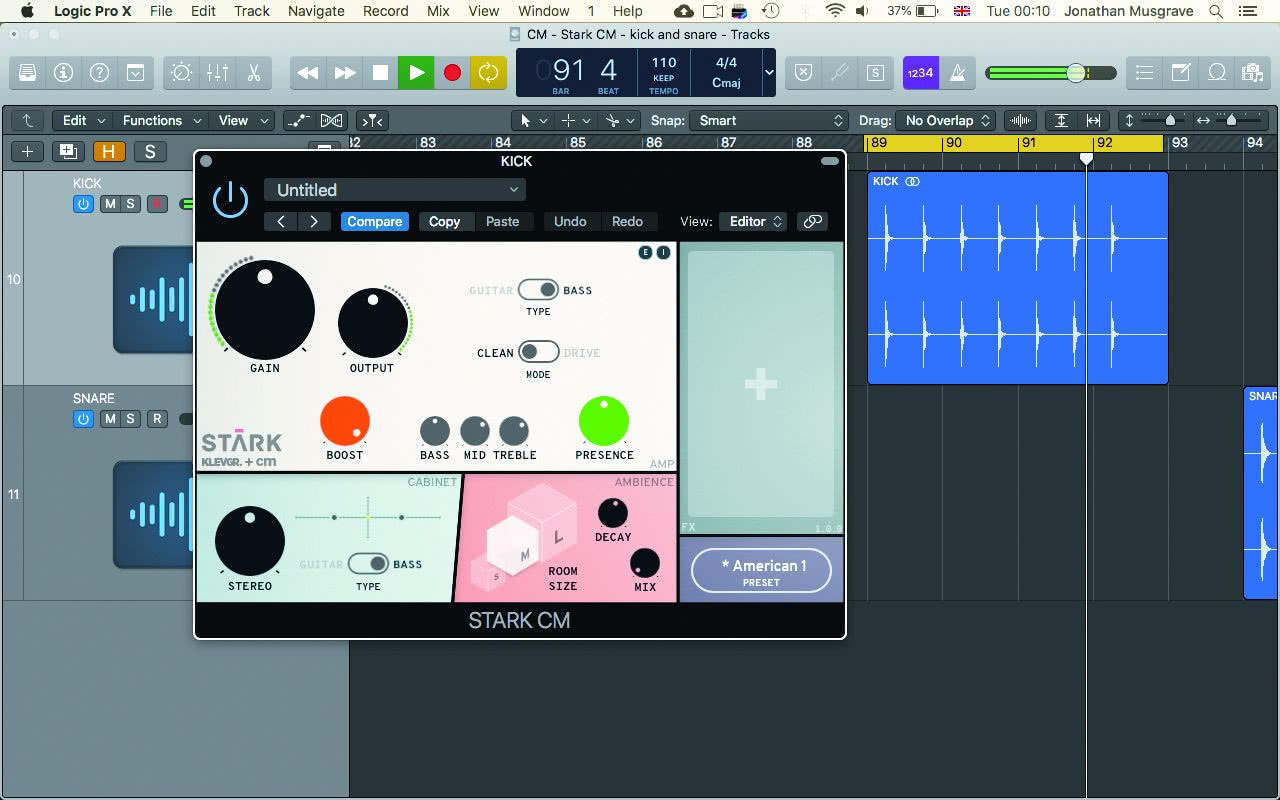Click the plugin Link chain icon
The width and height of the screenshot is (1280, 800).
pos(813,222)
